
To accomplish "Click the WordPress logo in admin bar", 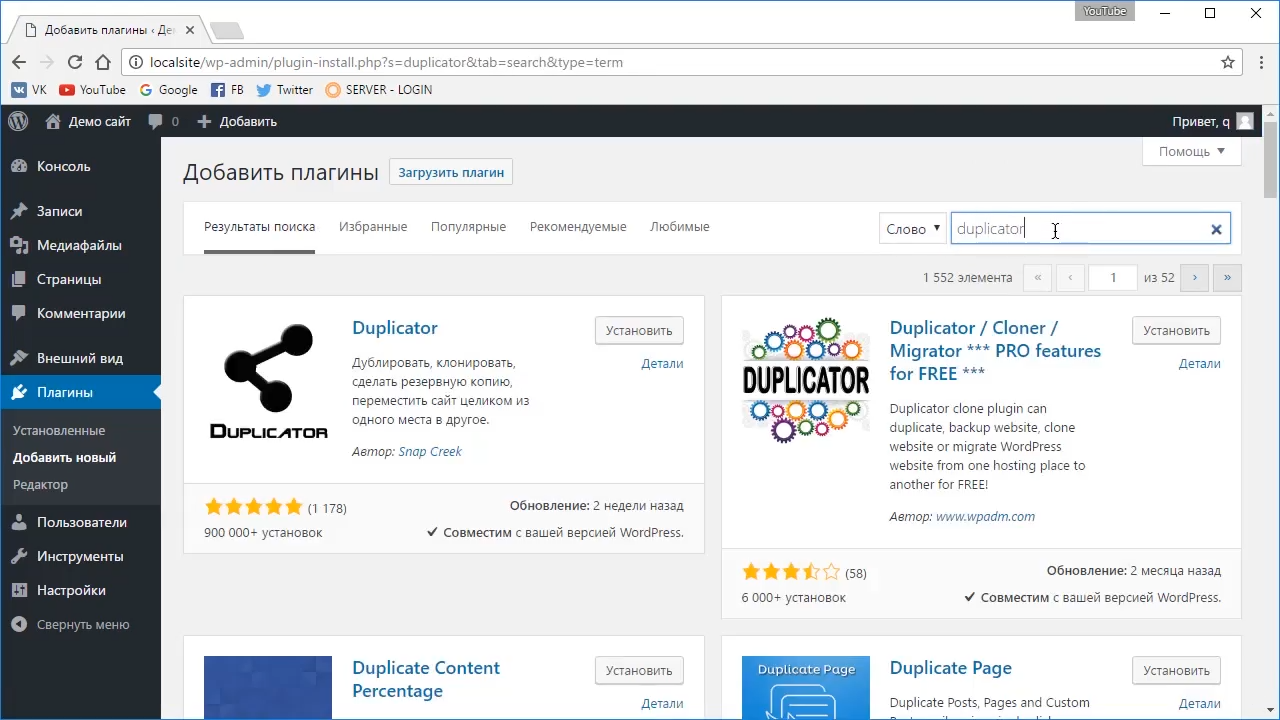I will (18, 121).
